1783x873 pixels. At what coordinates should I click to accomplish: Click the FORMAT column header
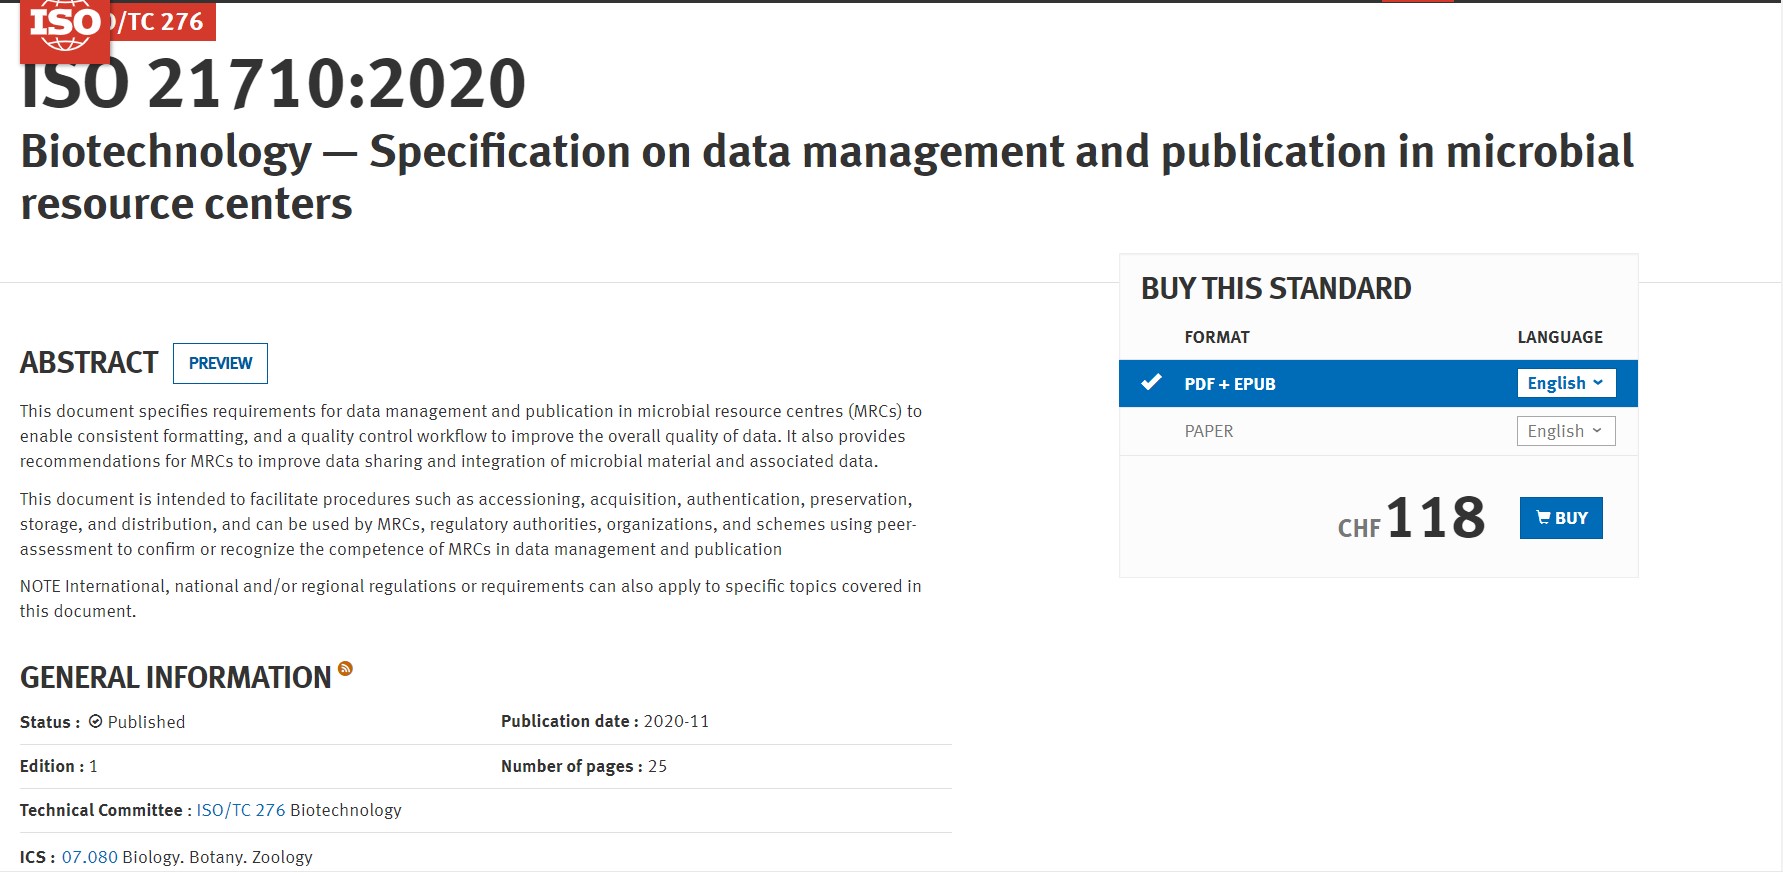click(1216, 337)
